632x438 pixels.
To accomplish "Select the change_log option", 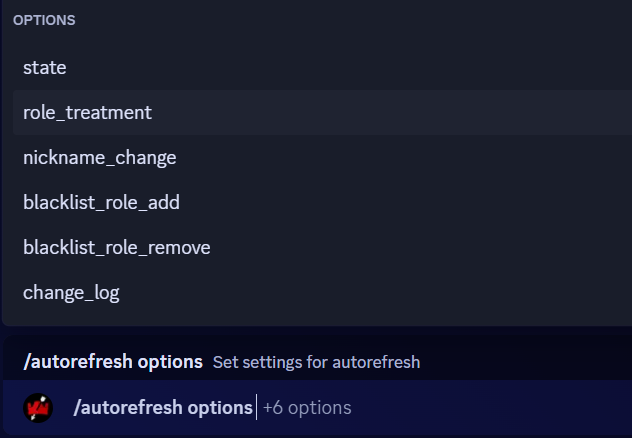I will click(71, 293).
